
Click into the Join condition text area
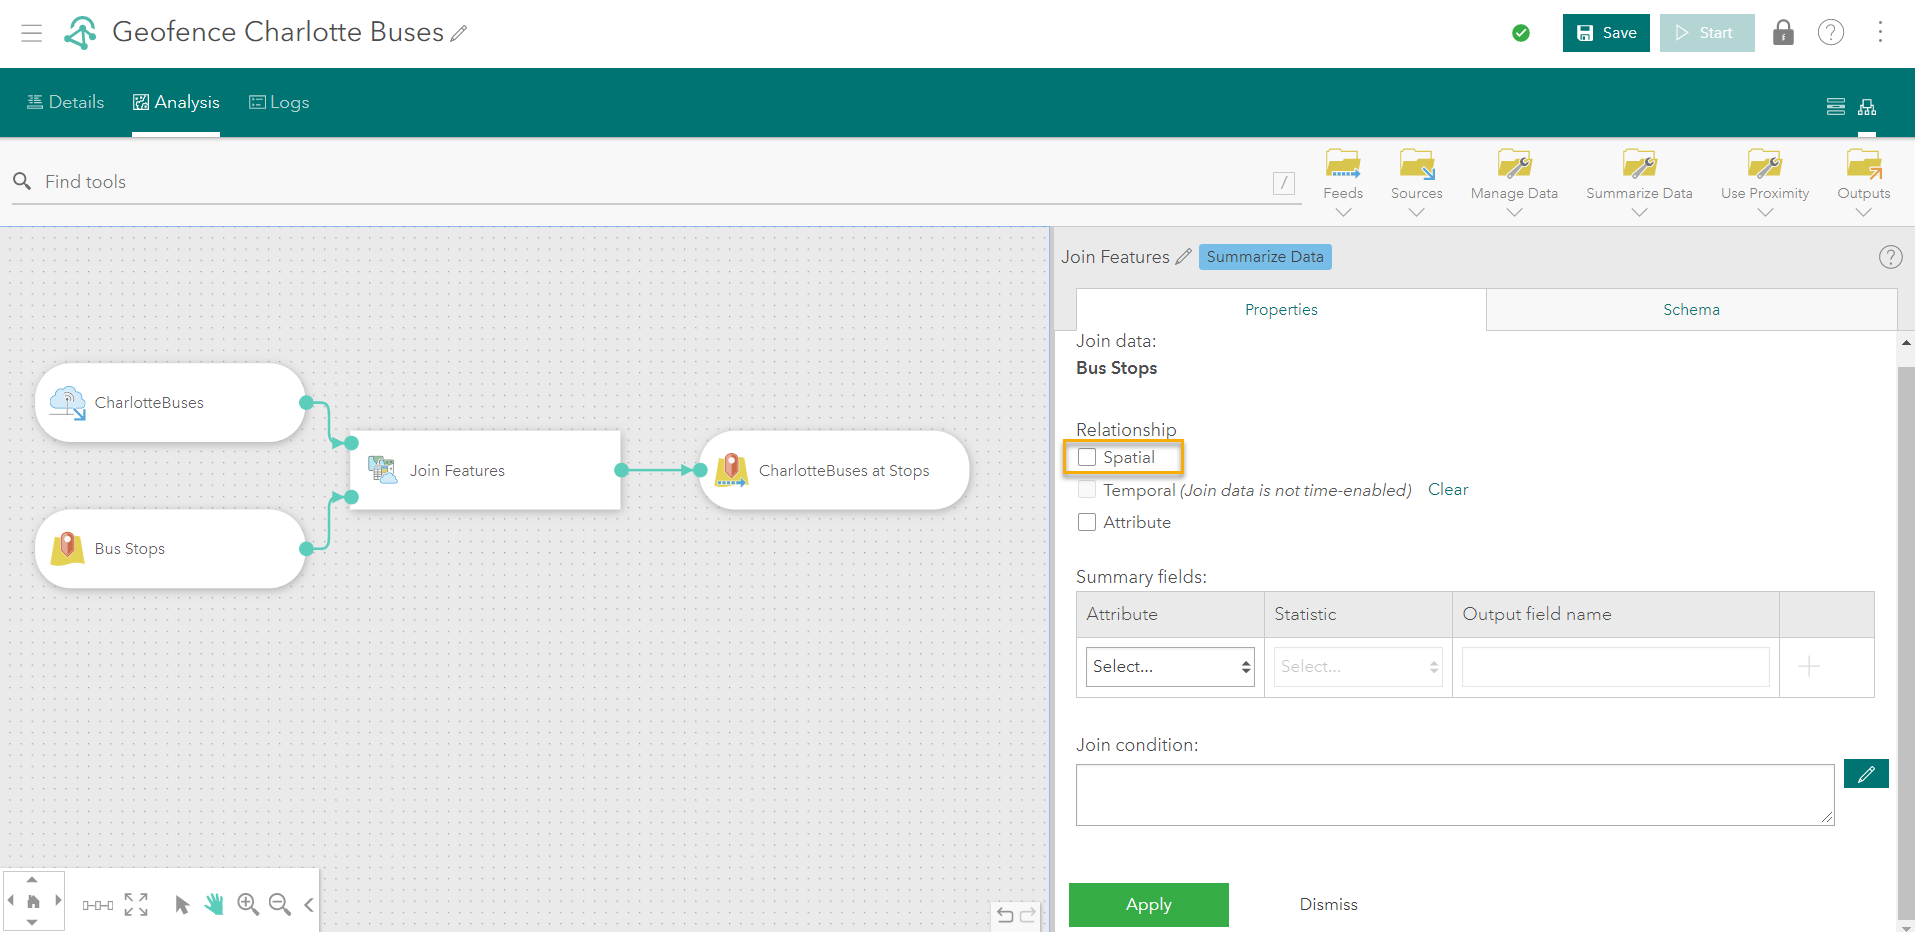(x=1455, y=795)
